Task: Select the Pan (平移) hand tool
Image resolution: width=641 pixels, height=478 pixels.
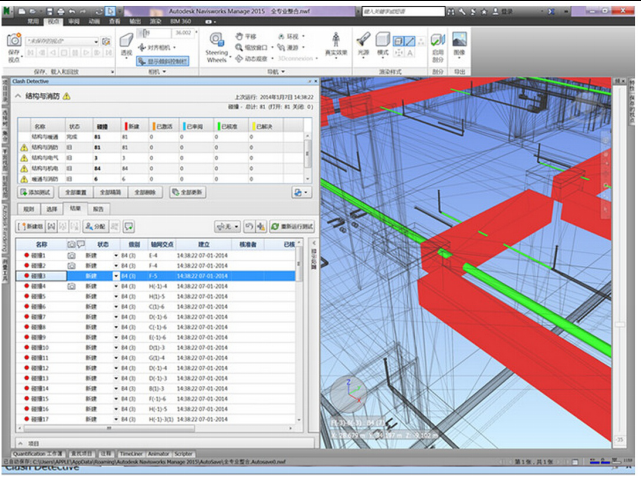Action: 246,36
